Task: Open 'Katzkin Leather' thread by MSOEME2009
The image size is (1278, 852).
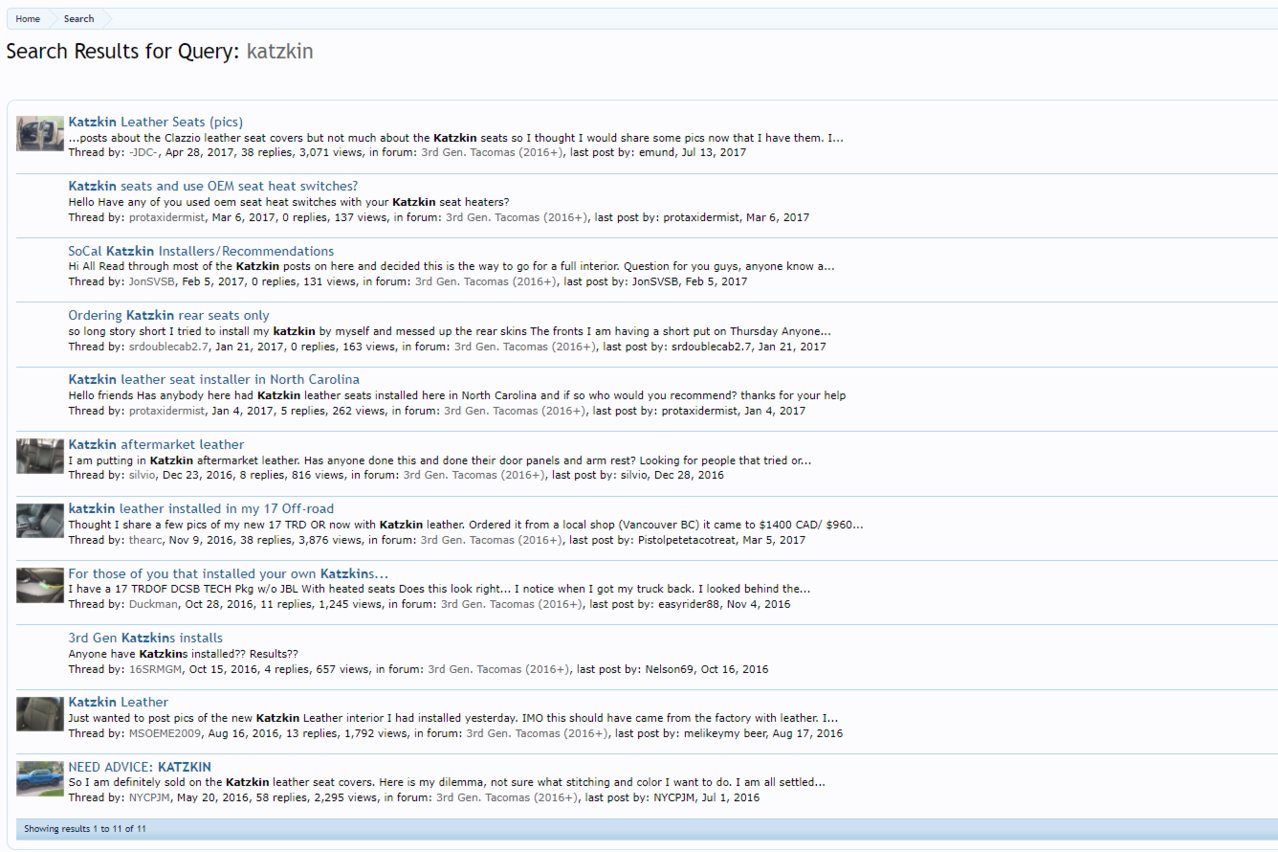Action: click(x=118, y=702)
